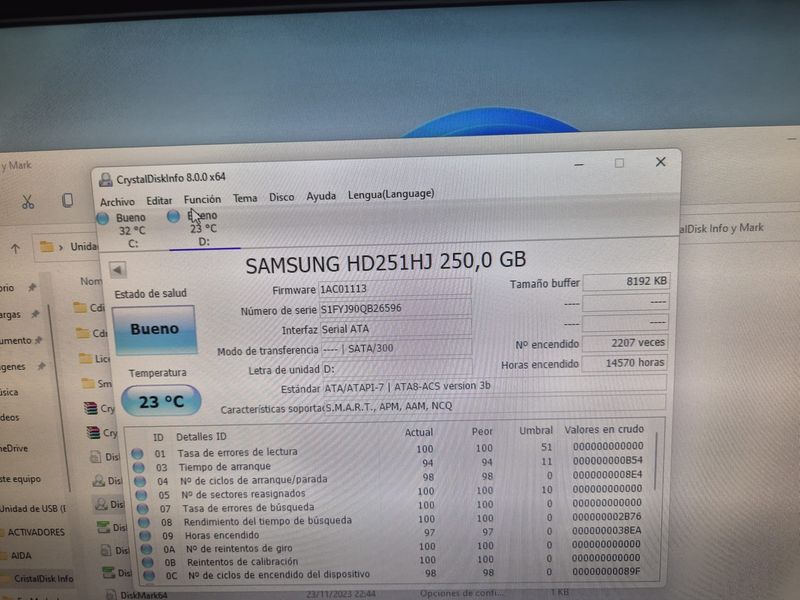
Task: Click the 2207 veces power-on count field
Action: [625, 343]
